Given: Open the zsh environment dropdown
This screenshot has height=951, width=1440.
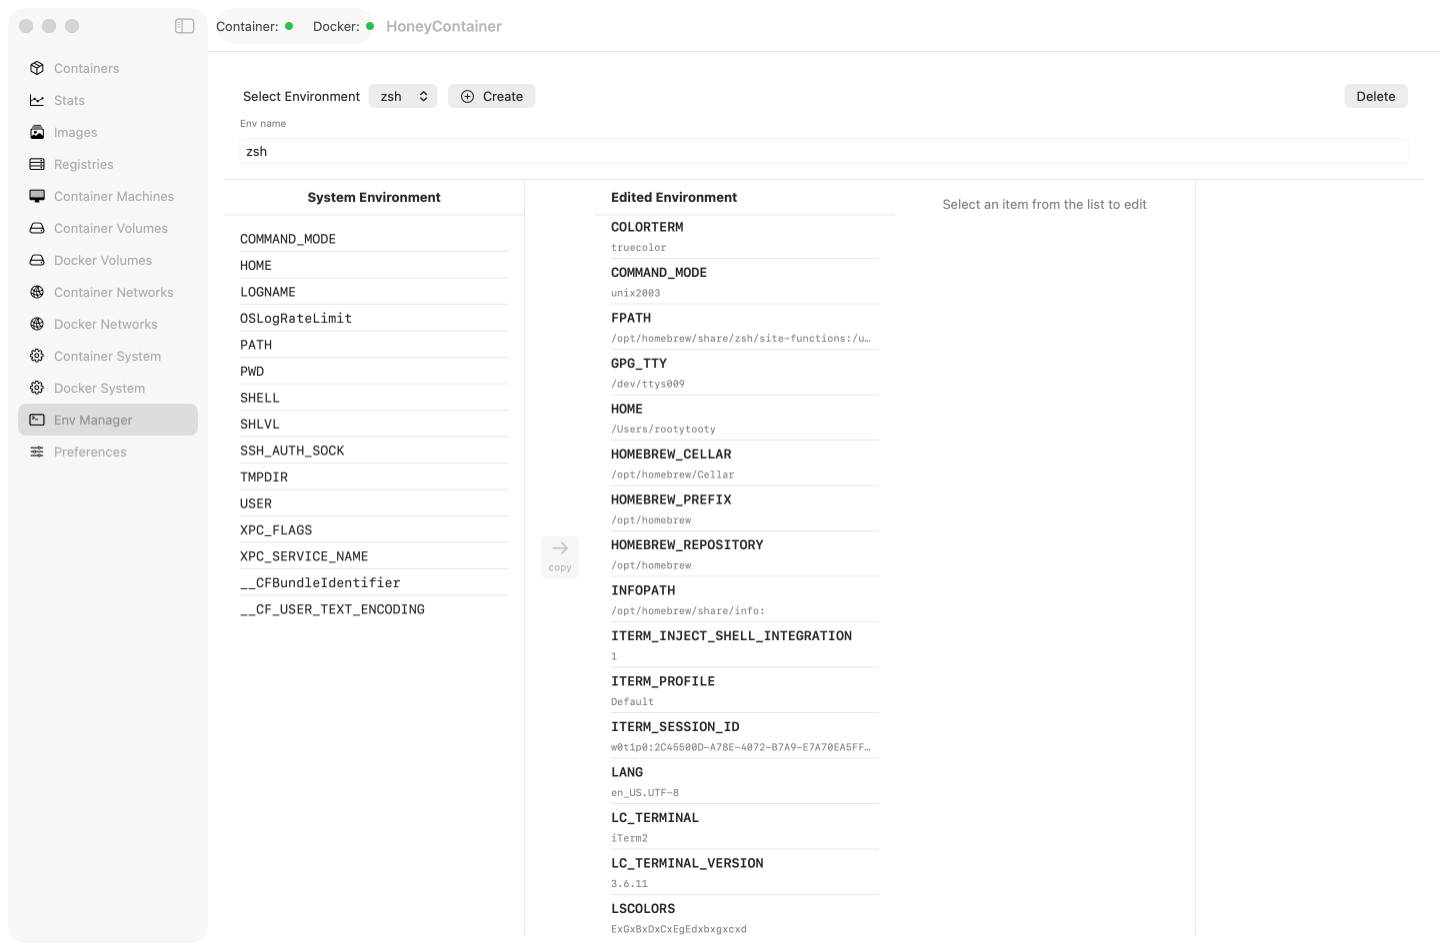Looking at the screenshot, I should (x=403, y=96).
